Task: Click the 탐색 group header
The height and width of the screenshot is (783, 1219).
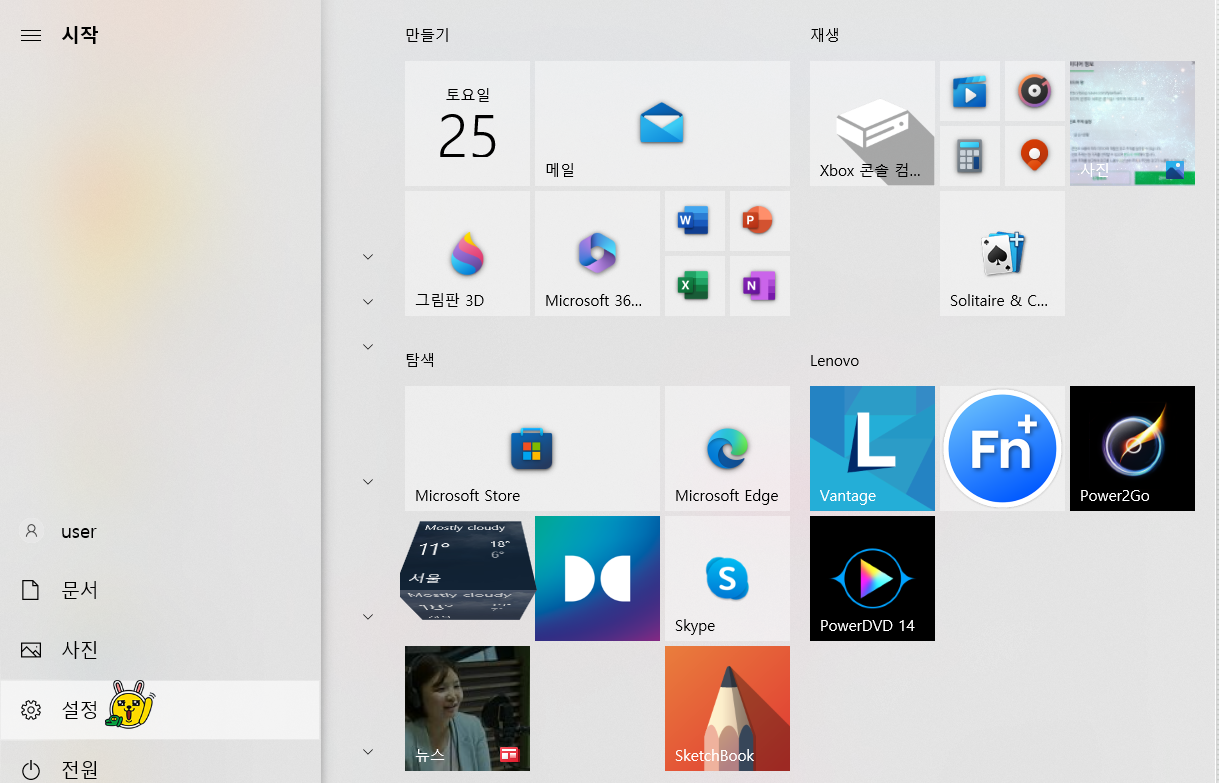Action: [x=420, y=360]
